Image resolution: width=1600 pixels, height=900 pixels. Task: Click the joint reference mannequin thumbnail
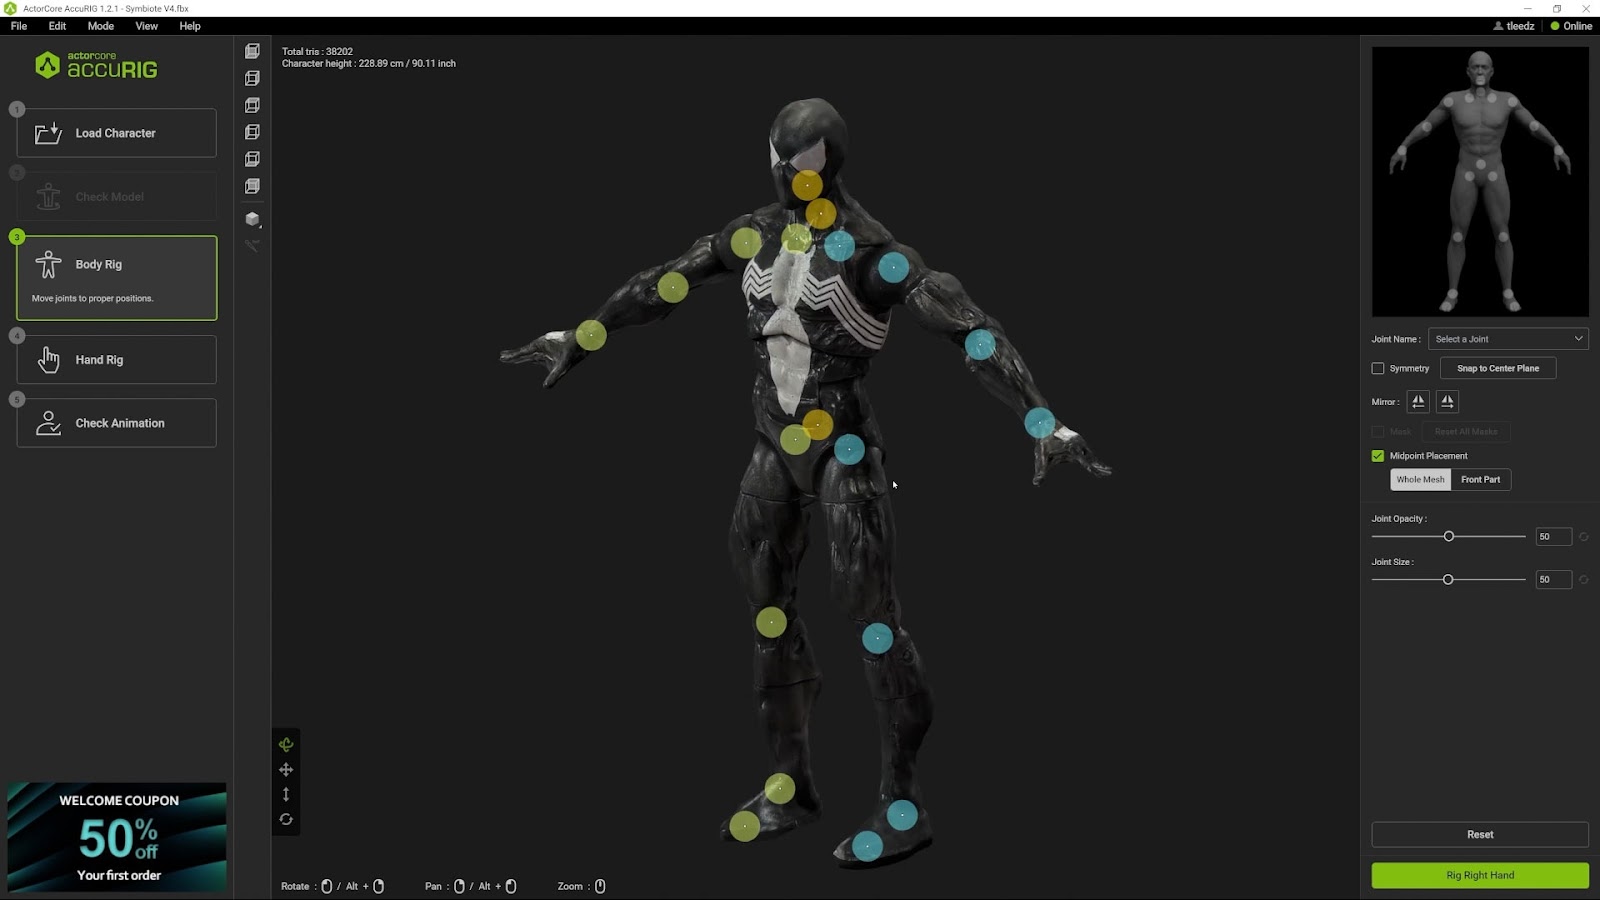[x=1480, y=181]
